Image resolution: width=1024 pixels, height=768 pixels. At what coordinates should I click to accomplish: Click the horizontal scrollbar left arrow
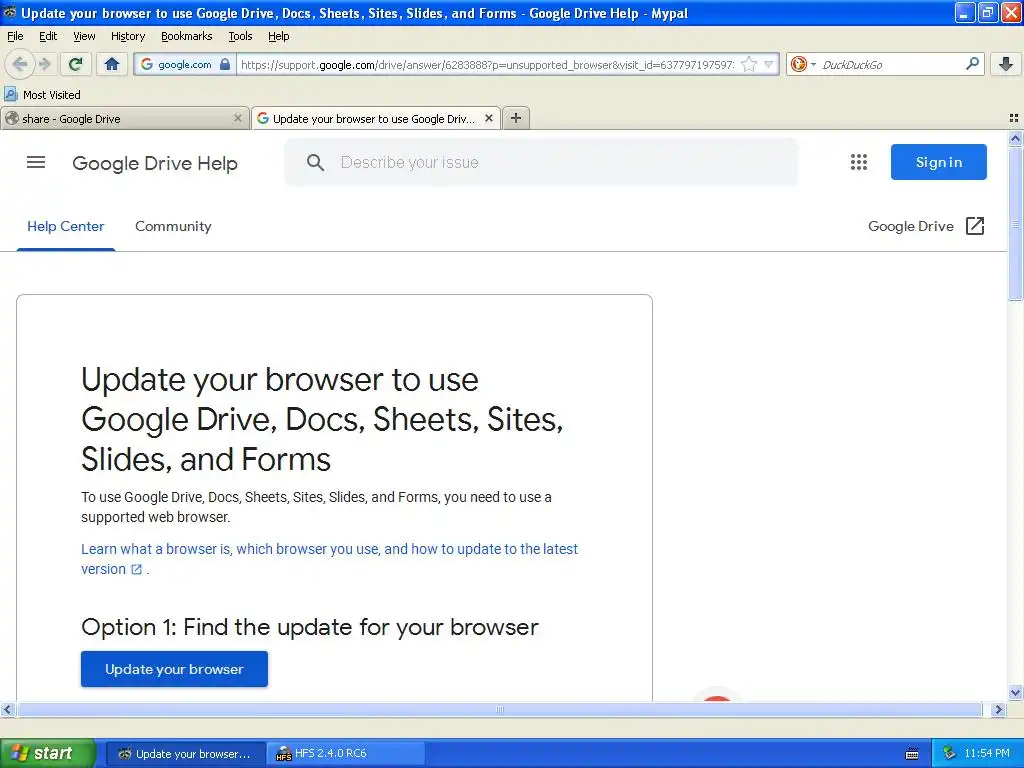coord(7,709)
